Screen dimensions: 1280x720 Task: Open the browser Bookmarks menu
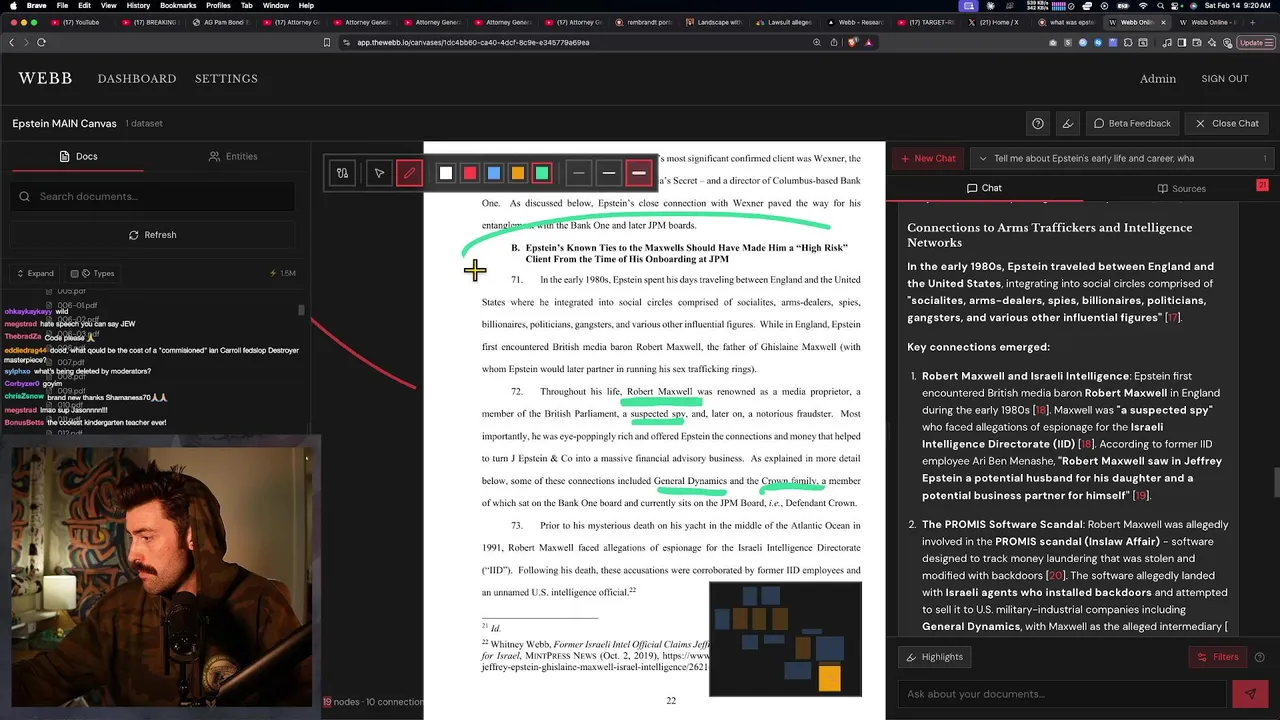[178, 5]
